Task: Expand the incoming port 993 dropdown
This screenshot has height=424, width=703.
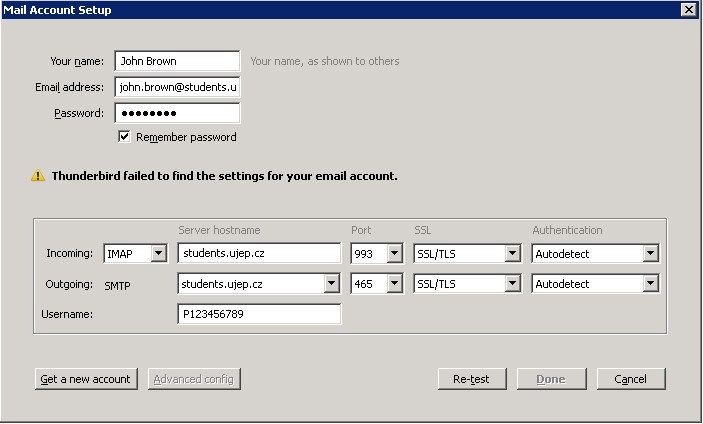Action: (x=394, y=254)
